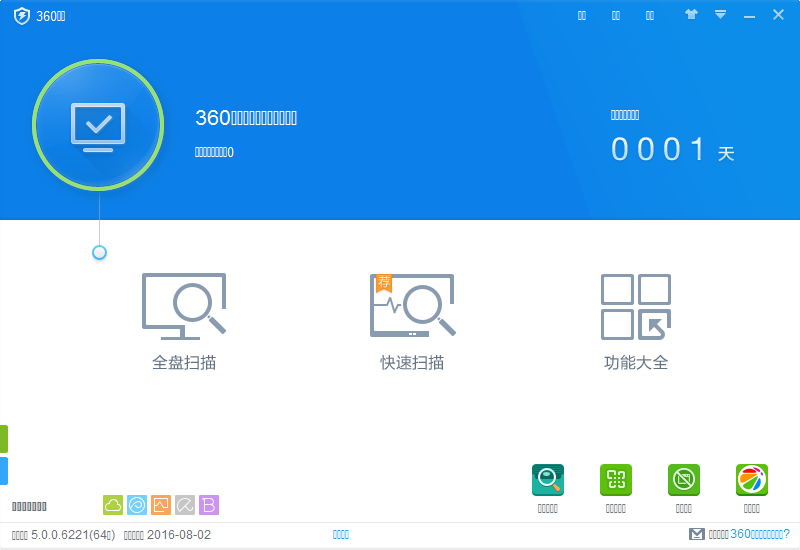Open the green popup blocker tool icon
Screen dimensions: 800x550
(x=684, y=481)
